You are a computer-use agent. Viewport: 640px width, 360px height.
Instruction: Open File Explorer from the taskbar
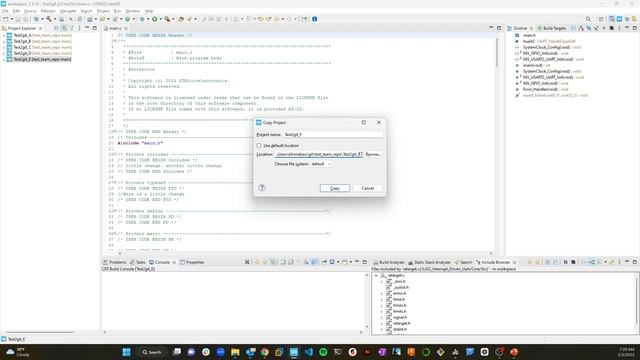coord(235,352)
